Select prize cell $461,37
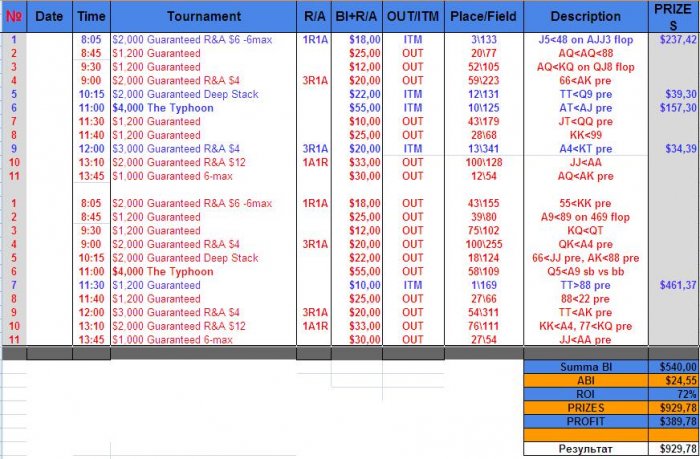 point(678,285)
